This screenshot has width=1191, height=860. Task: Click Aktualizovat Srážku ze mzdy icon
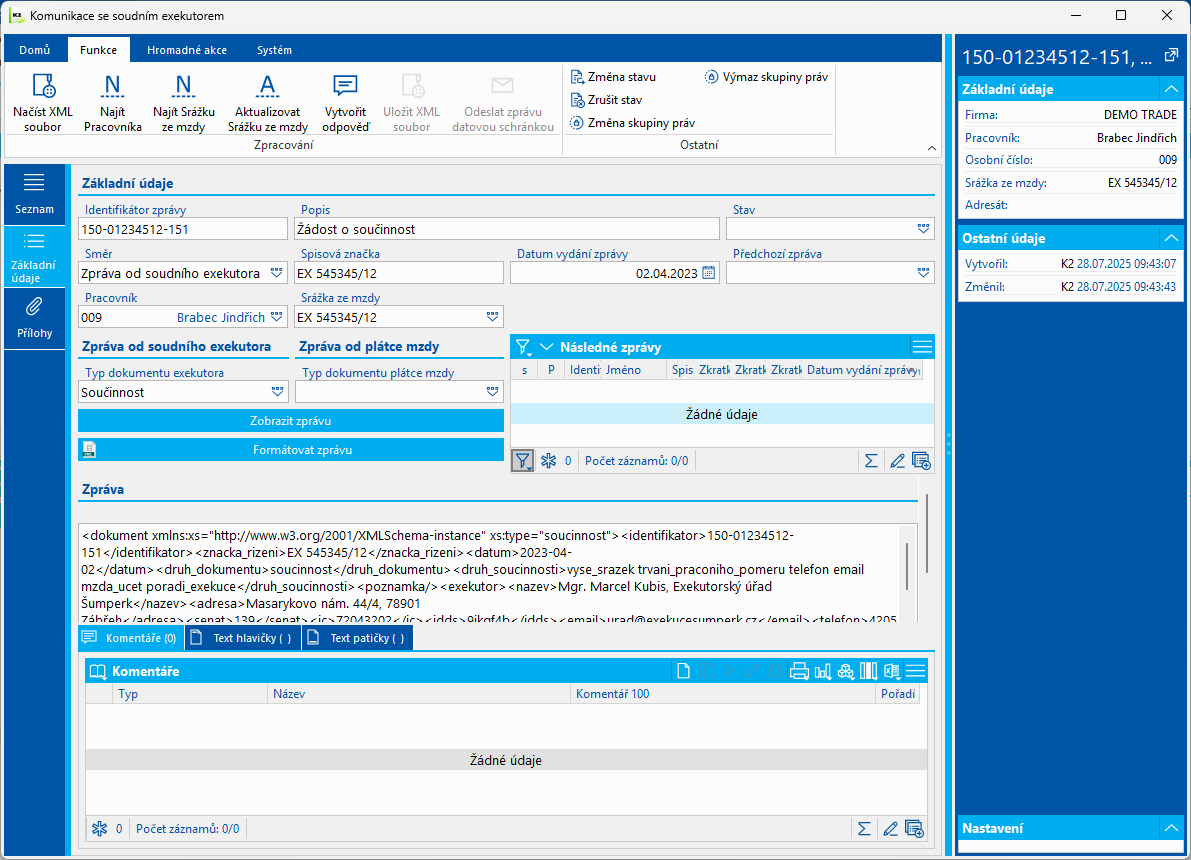click(267, 103)
